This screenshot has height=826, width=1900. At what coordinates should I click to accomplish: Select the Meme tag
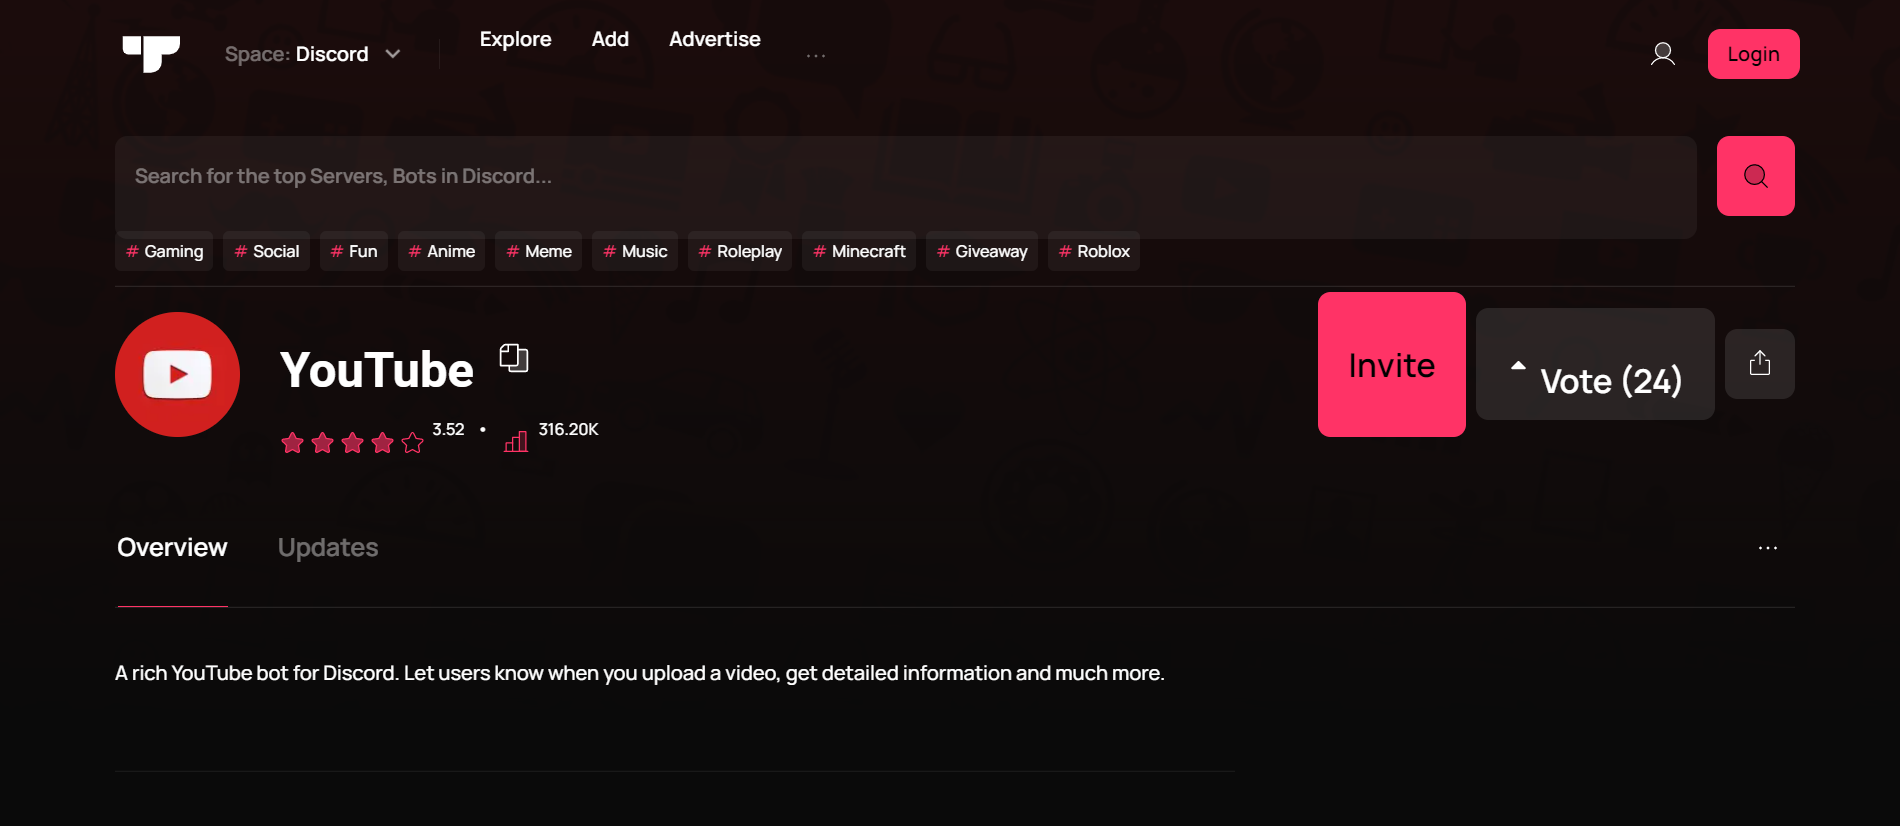538,251
